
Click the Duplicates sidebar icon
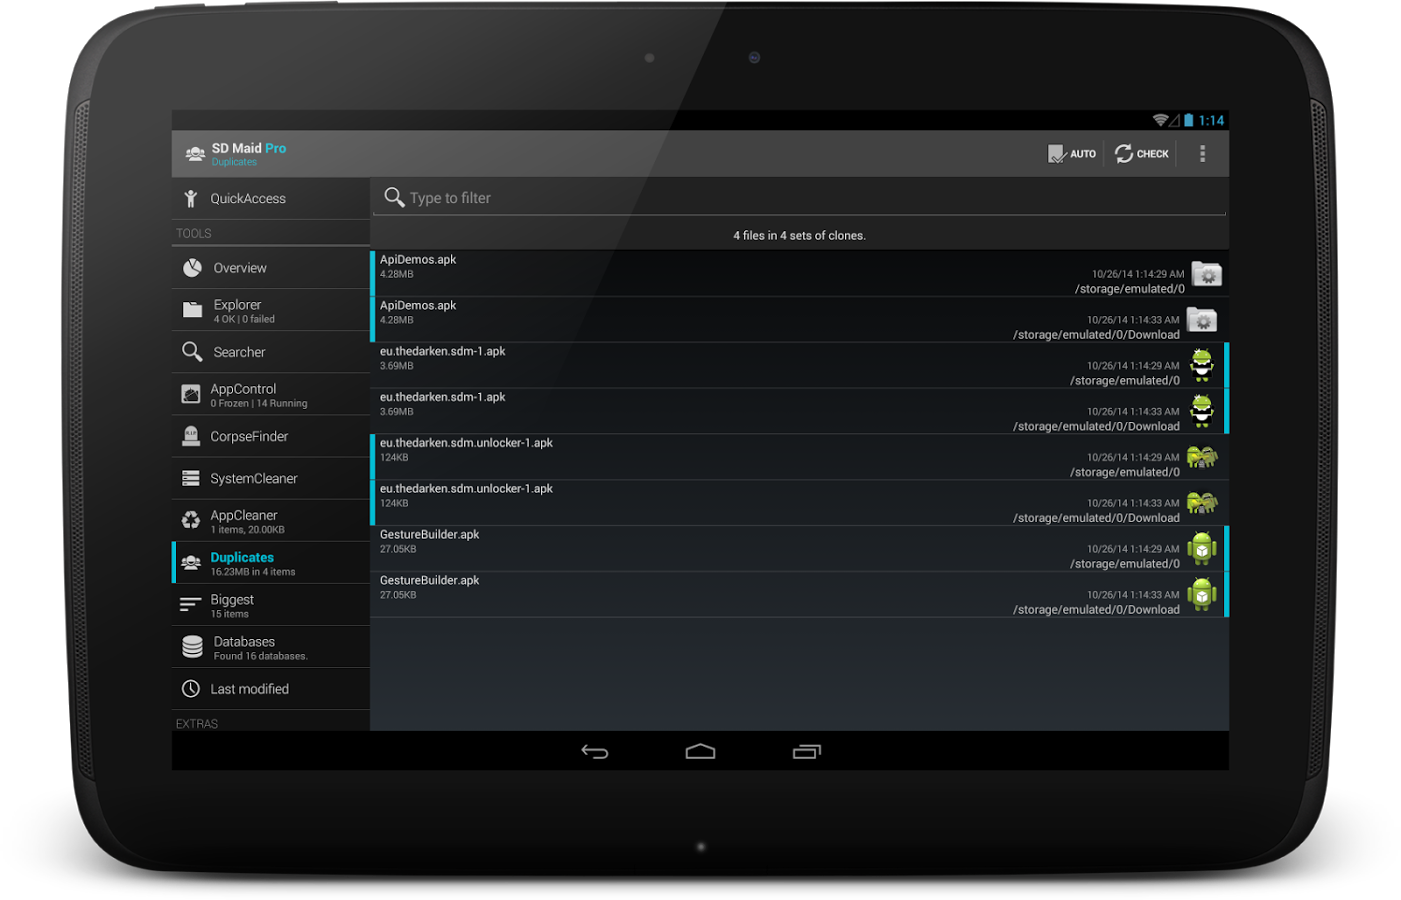click(191, 563)
